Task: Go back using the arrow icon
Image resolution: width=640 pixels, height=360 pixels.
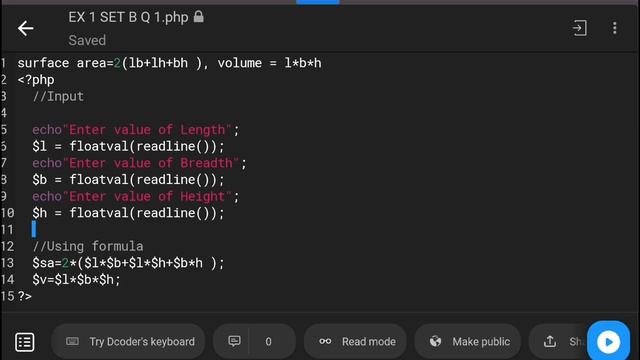Action: pos(25,28)
